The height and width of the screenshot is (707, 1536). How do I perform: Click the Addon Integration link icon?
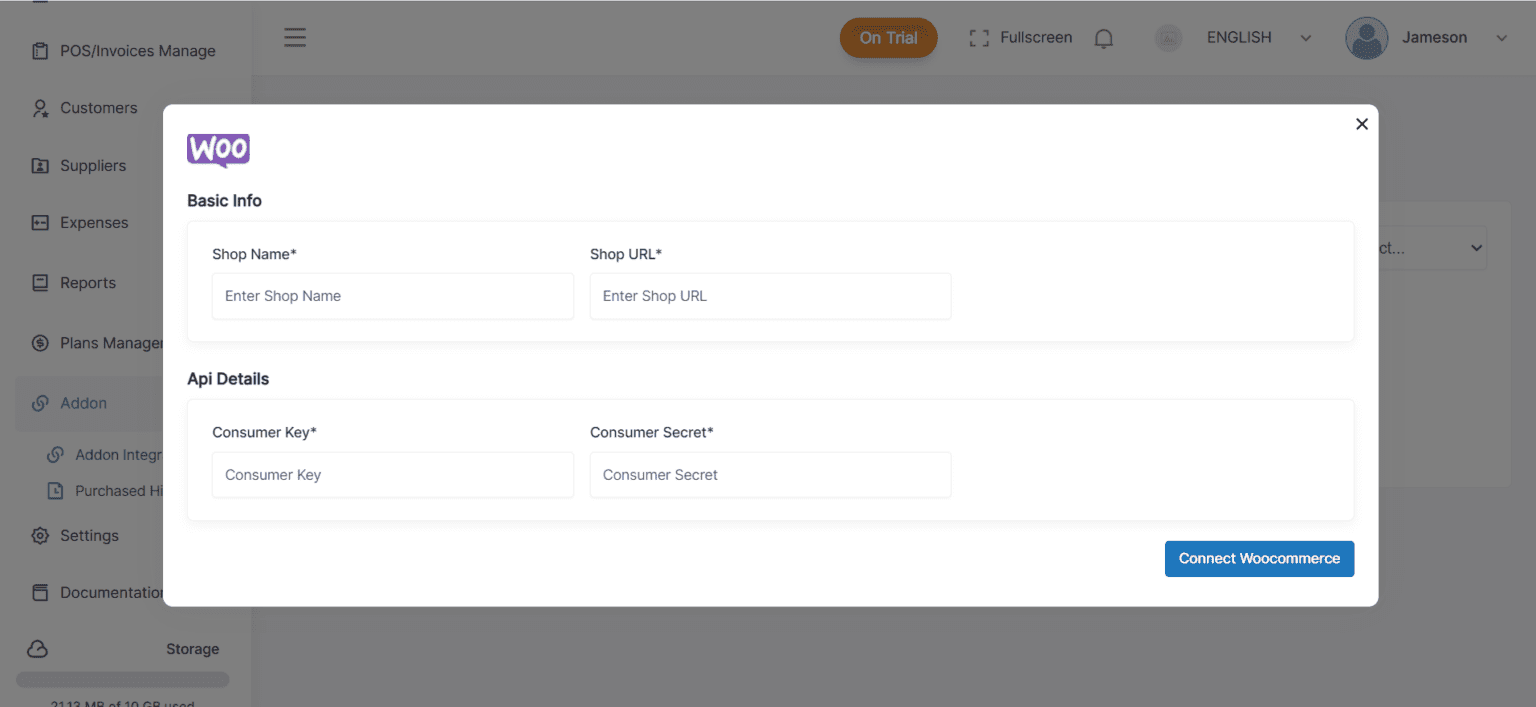(56, 455)
